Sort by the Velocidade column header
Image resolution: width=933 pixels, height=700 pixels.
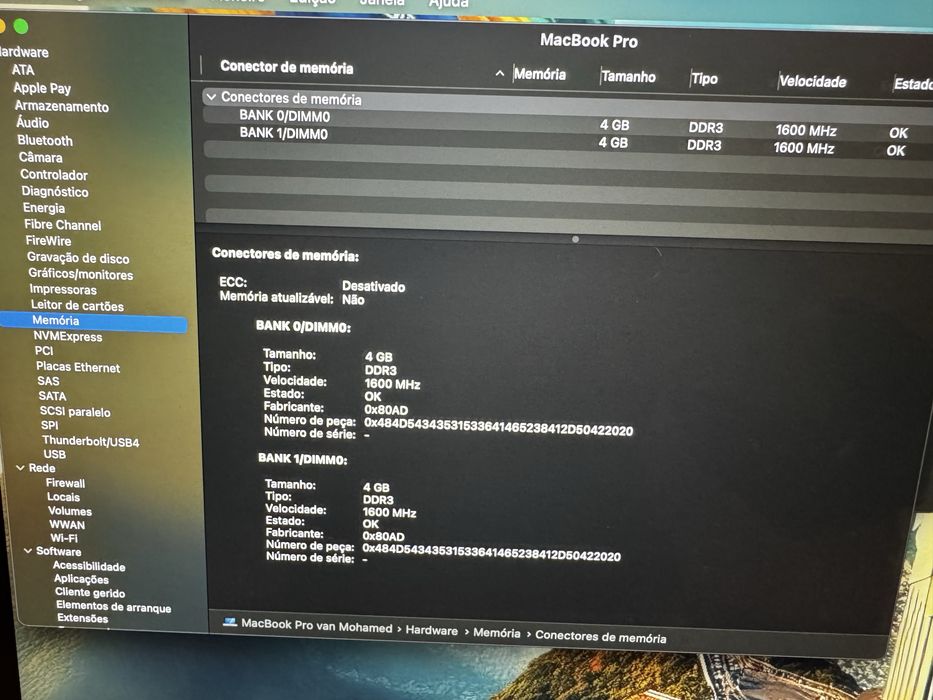[x=813, y=82]
